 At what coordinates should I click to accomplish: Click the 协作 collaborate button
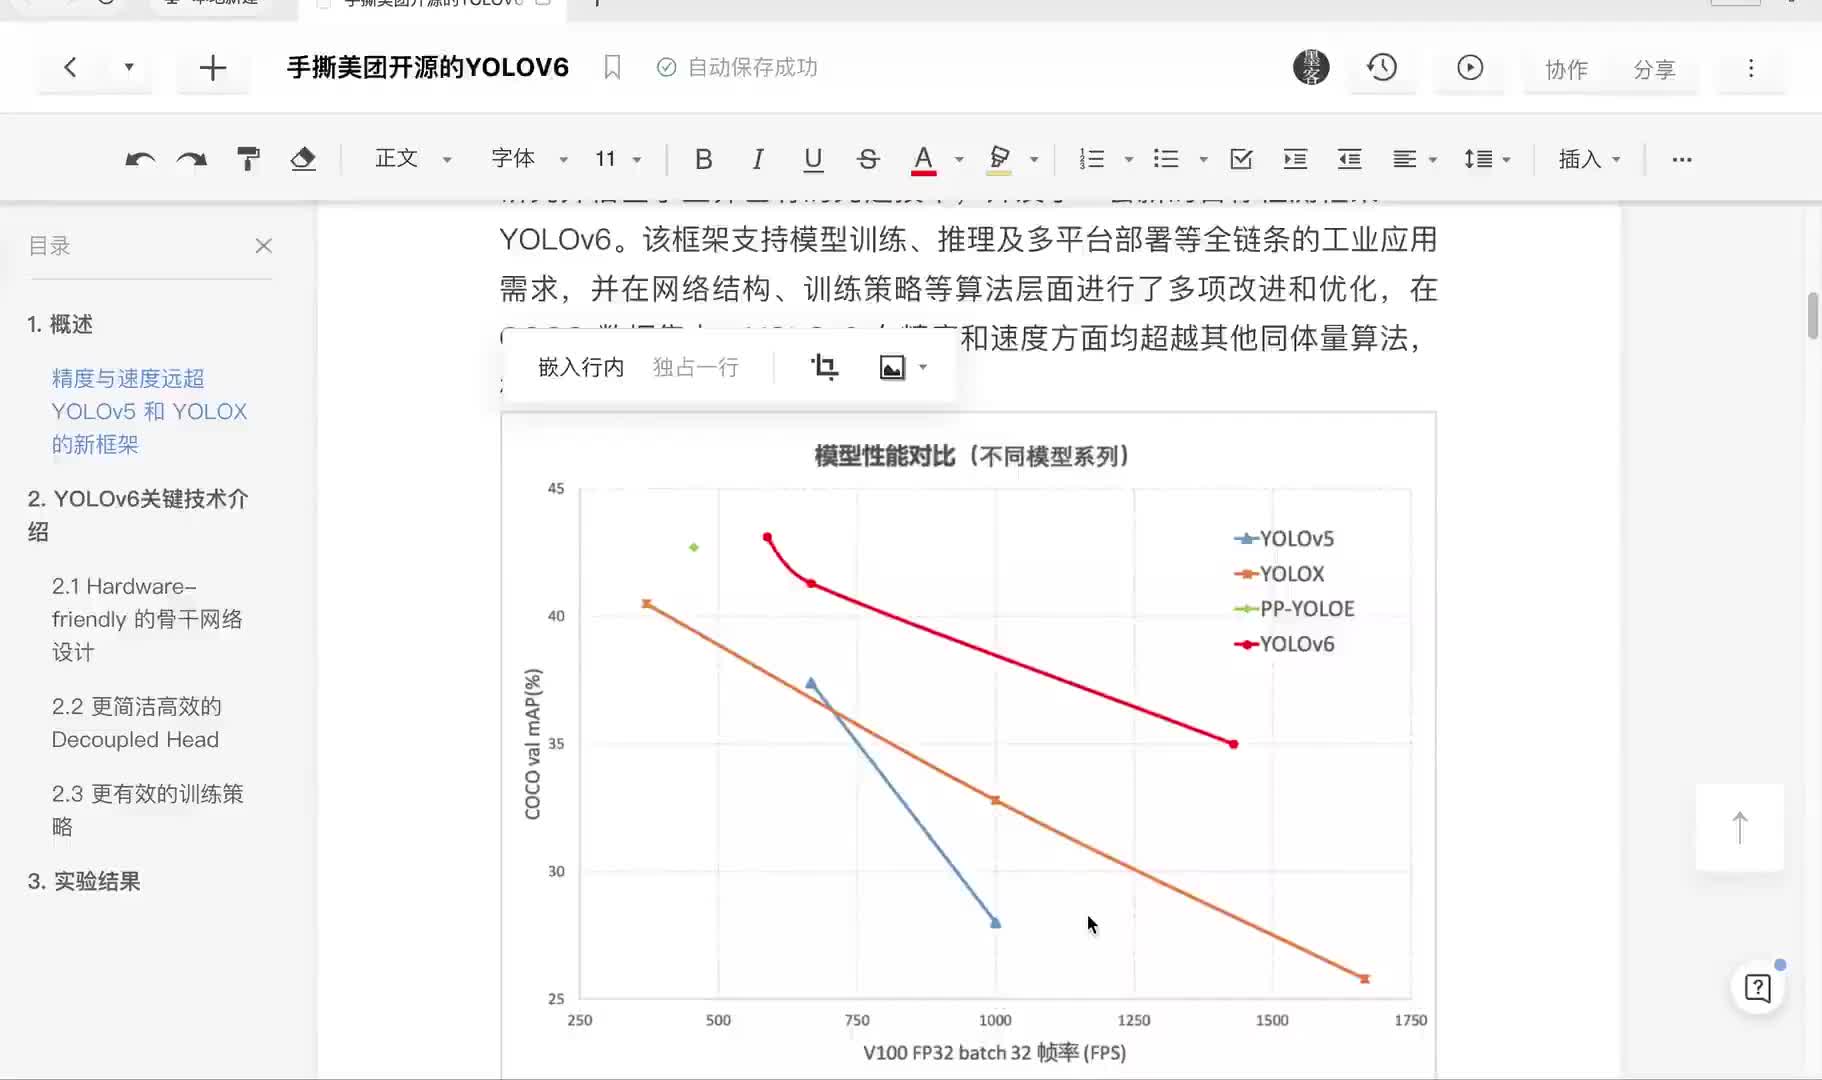point(1566,69)
